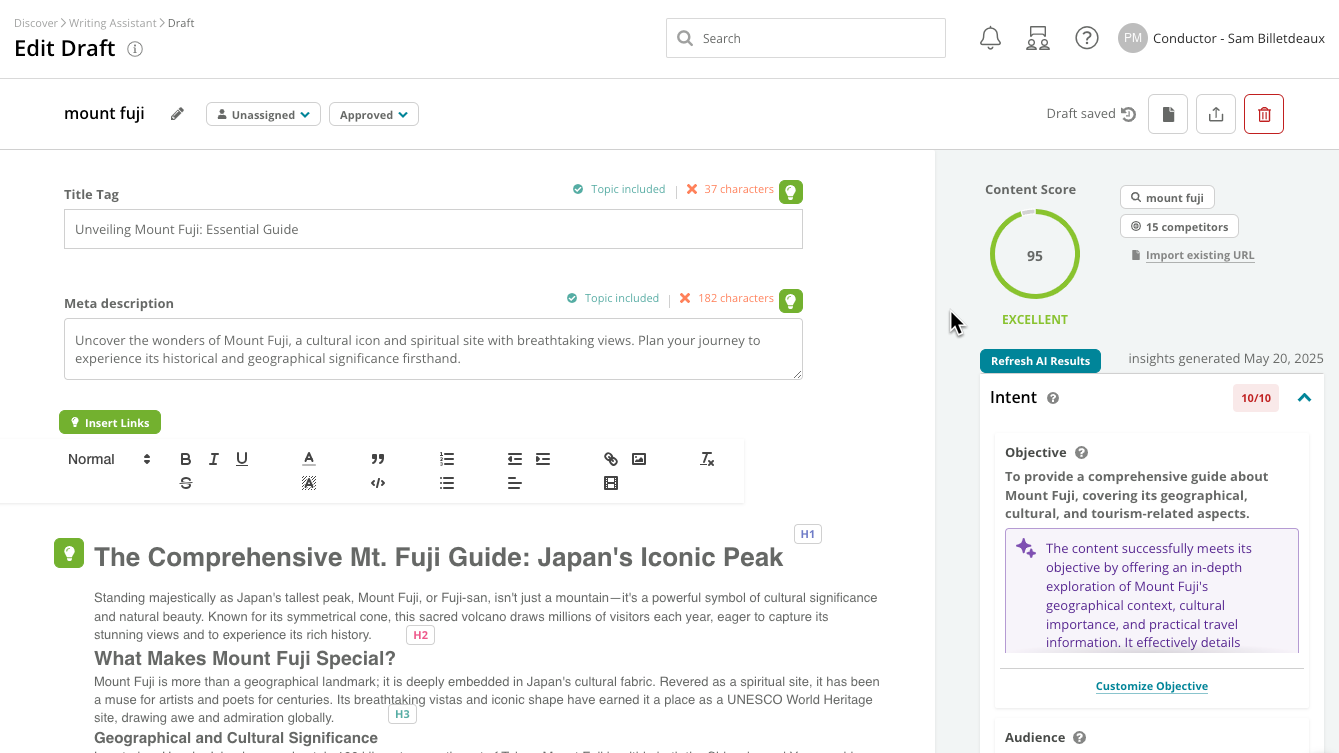Click Refresh AI Results button

coord(1041,361)
